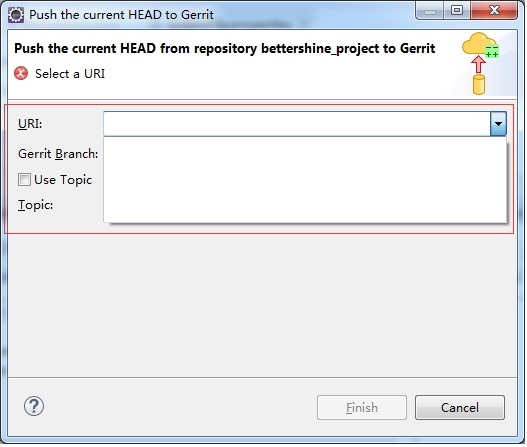
Task: Enable the Use Topic checkbox
Action: 25,180
